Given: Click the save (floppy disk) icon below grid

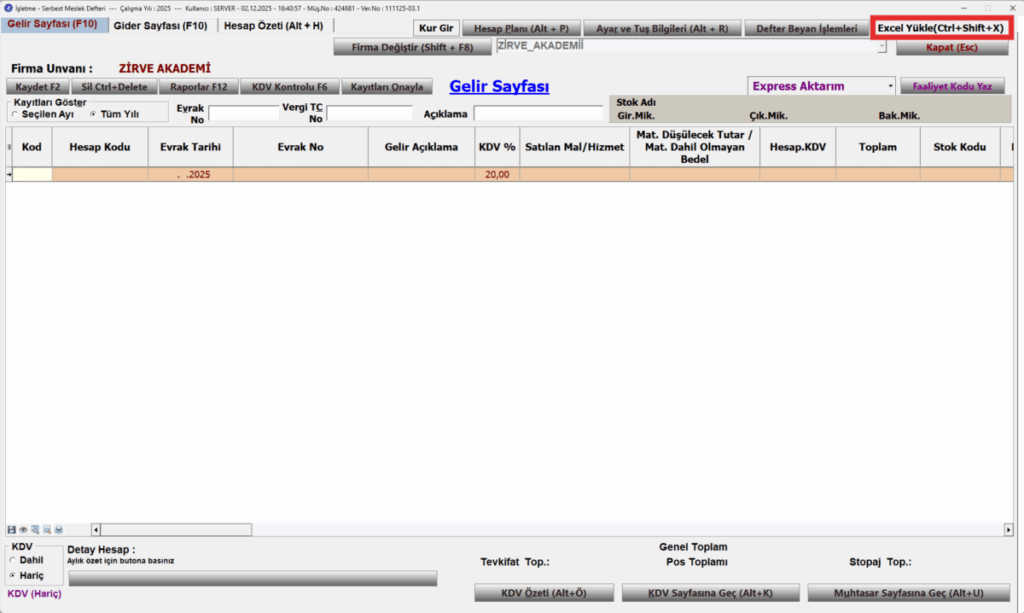Looking at the screenshot, I should click(x=11, y=529).
